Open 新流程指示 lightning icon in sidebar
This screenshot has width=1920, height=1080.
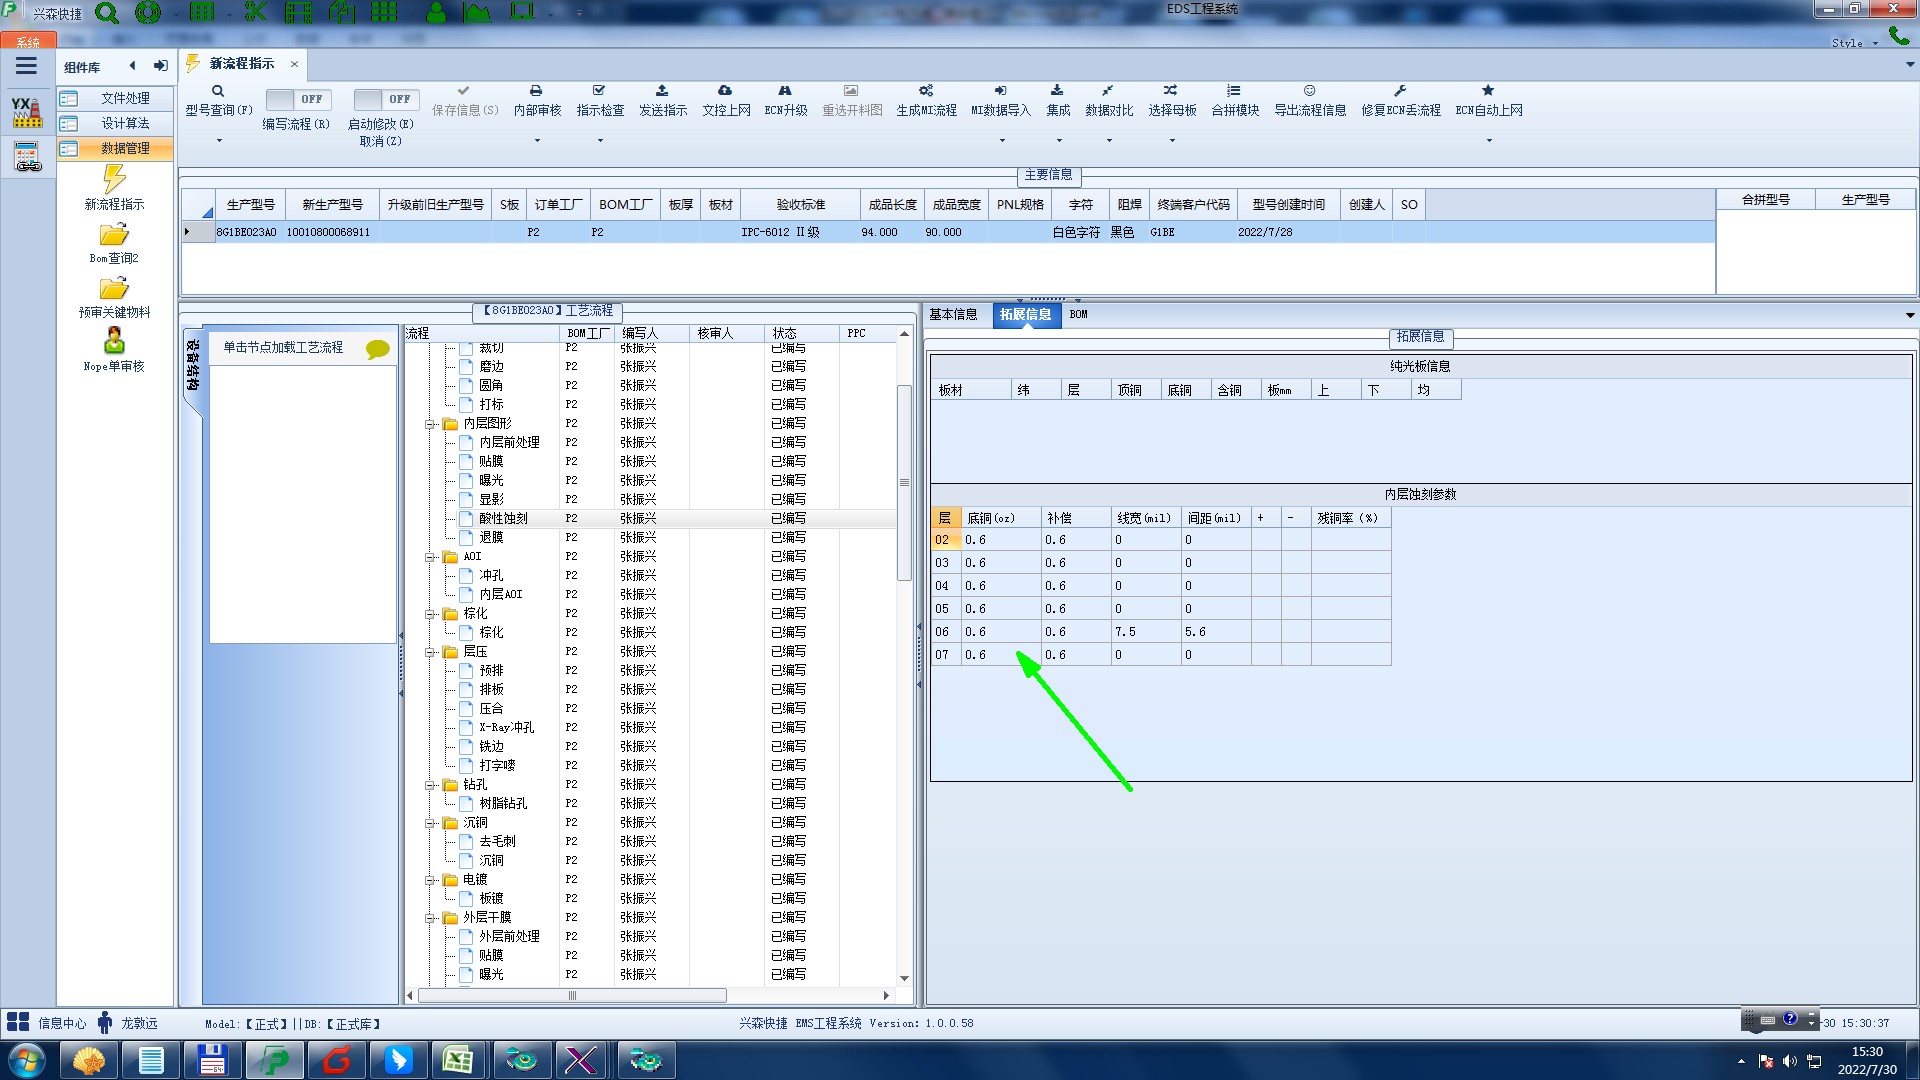[114, 180]
